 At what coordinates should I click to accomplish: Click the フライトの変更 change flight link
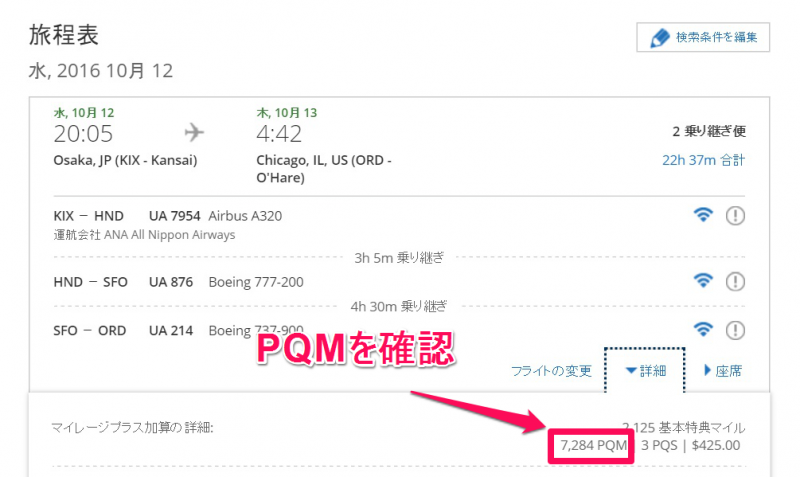552,371
